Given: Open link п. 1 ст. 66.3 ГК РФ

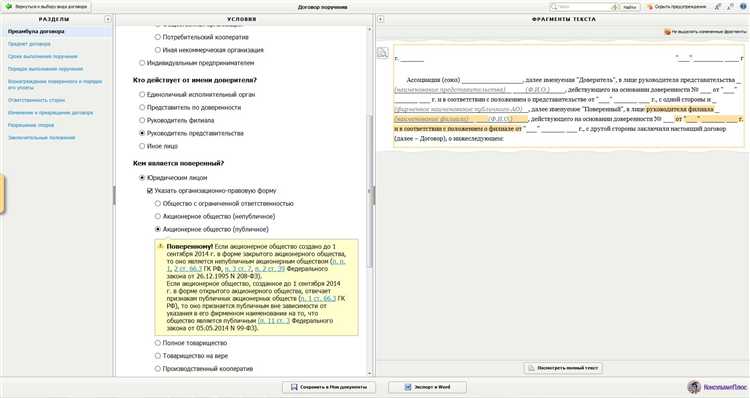Looking at the screenshot, I should (318, 298).
